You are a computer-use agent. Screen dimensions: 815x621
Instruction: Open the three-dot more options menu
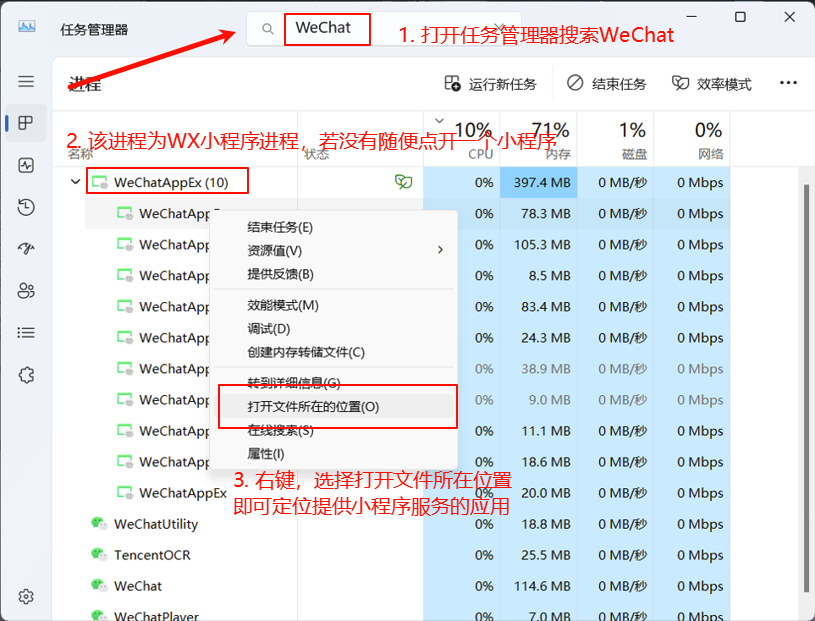[788, 83]
